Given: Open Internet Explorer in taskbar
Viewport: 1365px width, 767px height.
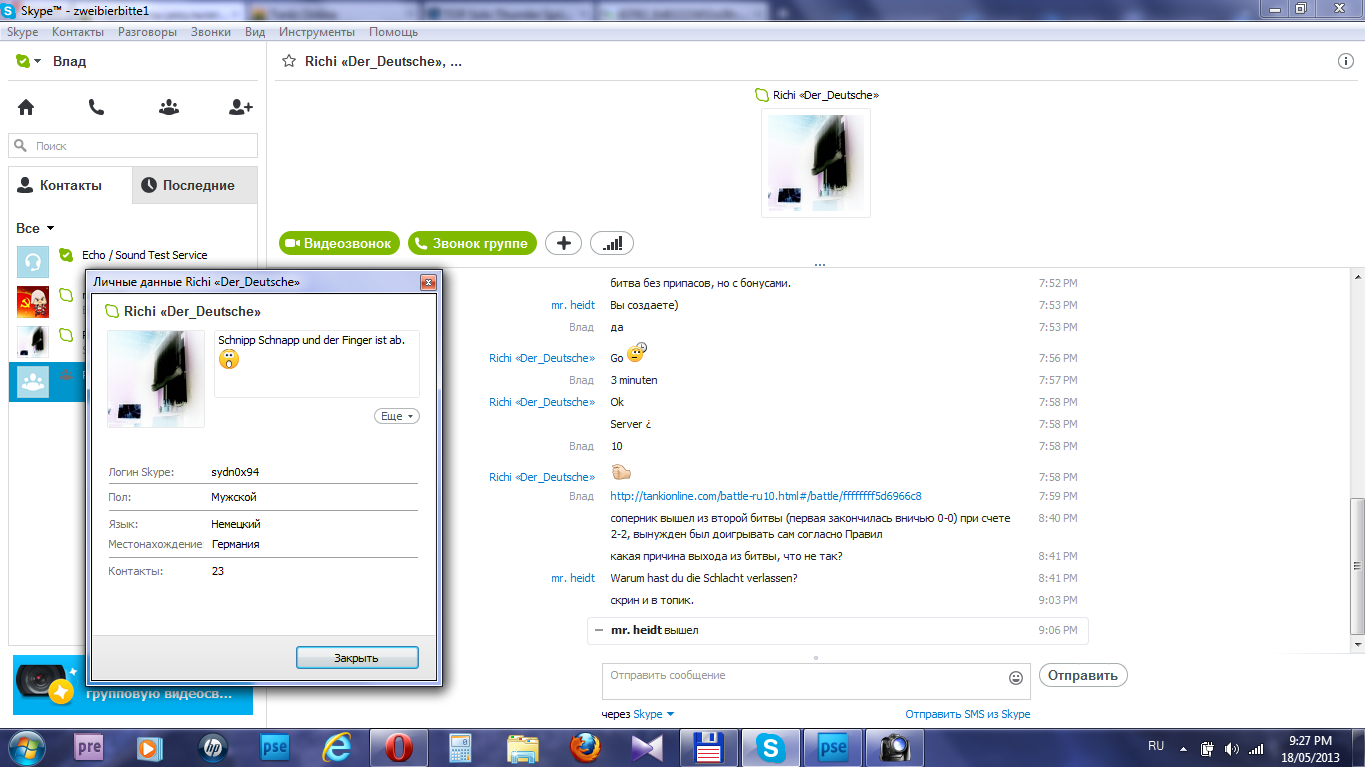Looking at the screenshot, I should 337,747.
